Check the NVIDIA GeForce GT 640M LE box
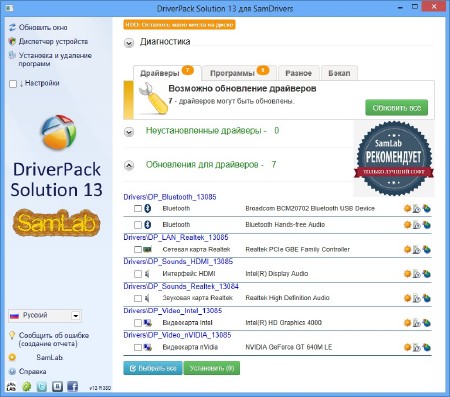Image resolution: width=450 pixels, height=397 pixels. (138, 347)
